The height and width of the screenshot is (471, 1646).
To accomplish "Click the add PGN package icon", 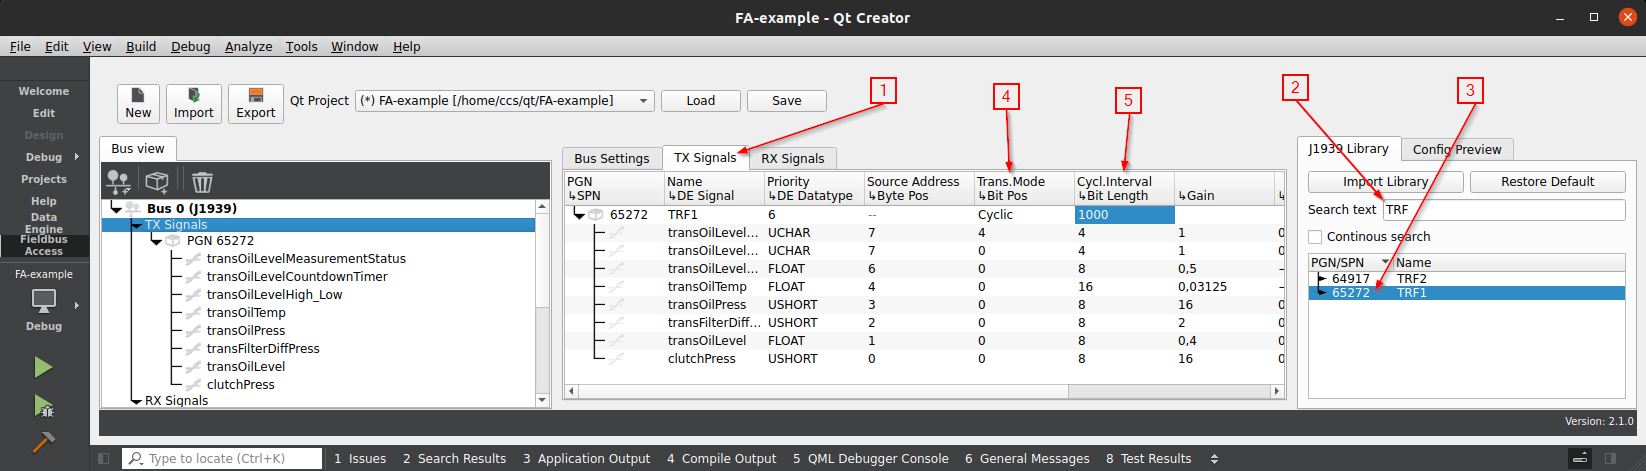I will click(157, 181).
